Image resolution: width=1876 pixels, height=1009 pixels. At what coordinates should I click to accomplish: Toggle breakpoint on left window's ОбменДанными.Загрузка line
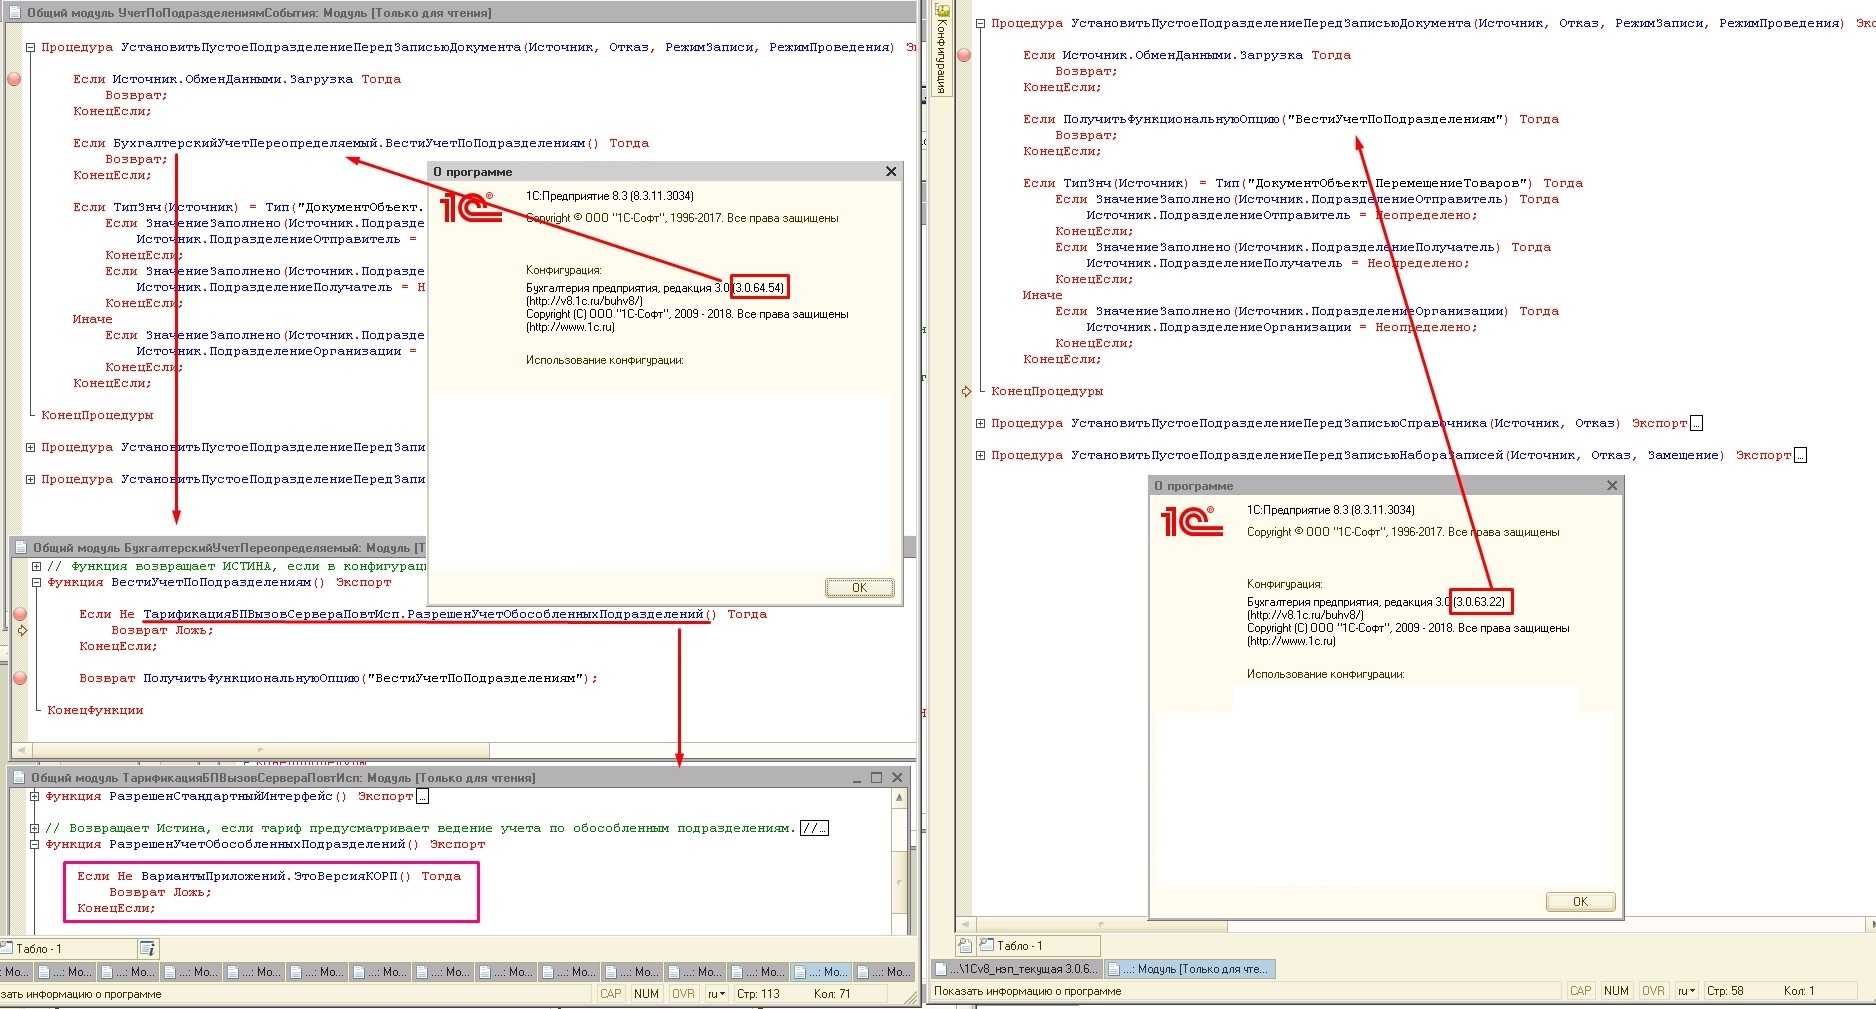[x=14, y=79]
